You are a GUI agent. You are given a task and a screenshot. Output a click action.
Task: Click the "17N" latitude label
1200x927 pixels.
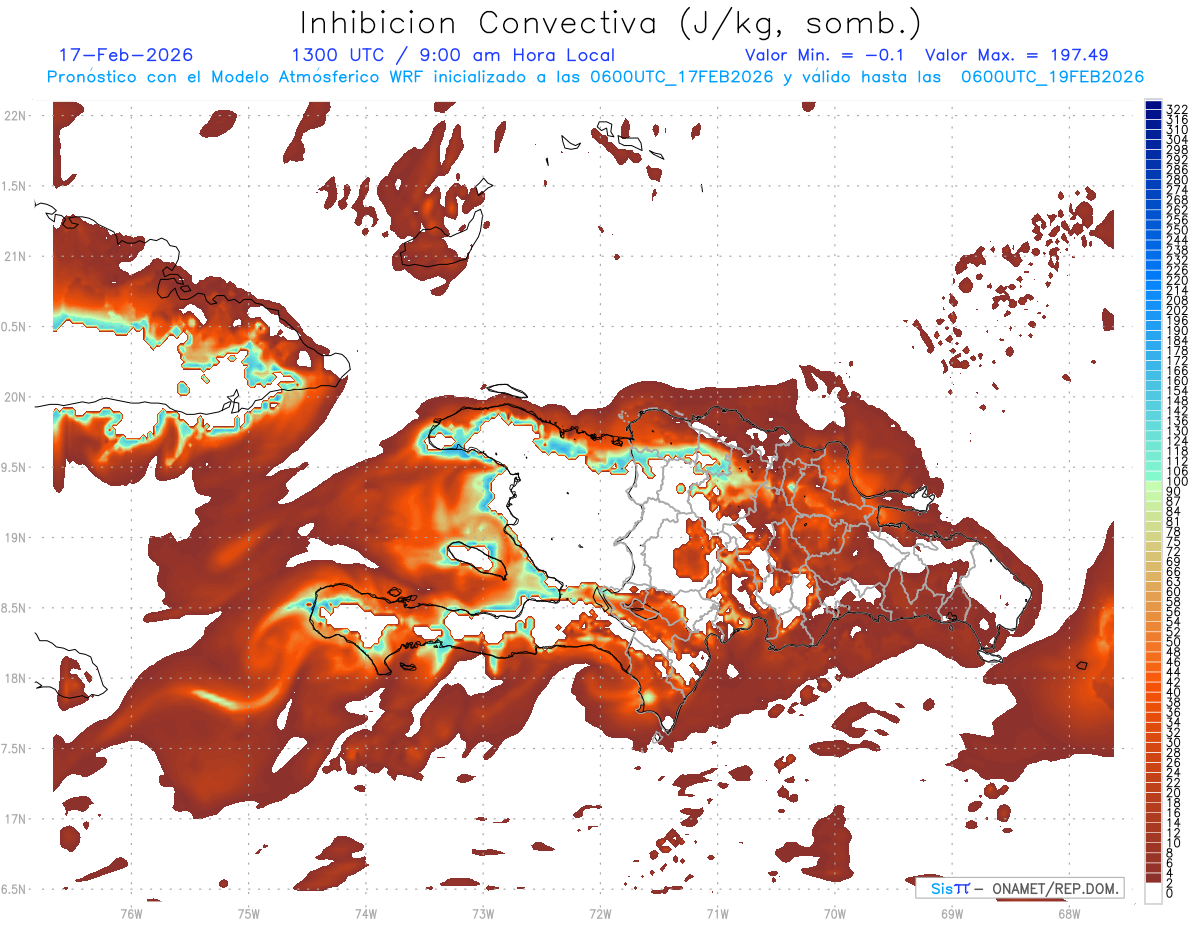(15, 820)
